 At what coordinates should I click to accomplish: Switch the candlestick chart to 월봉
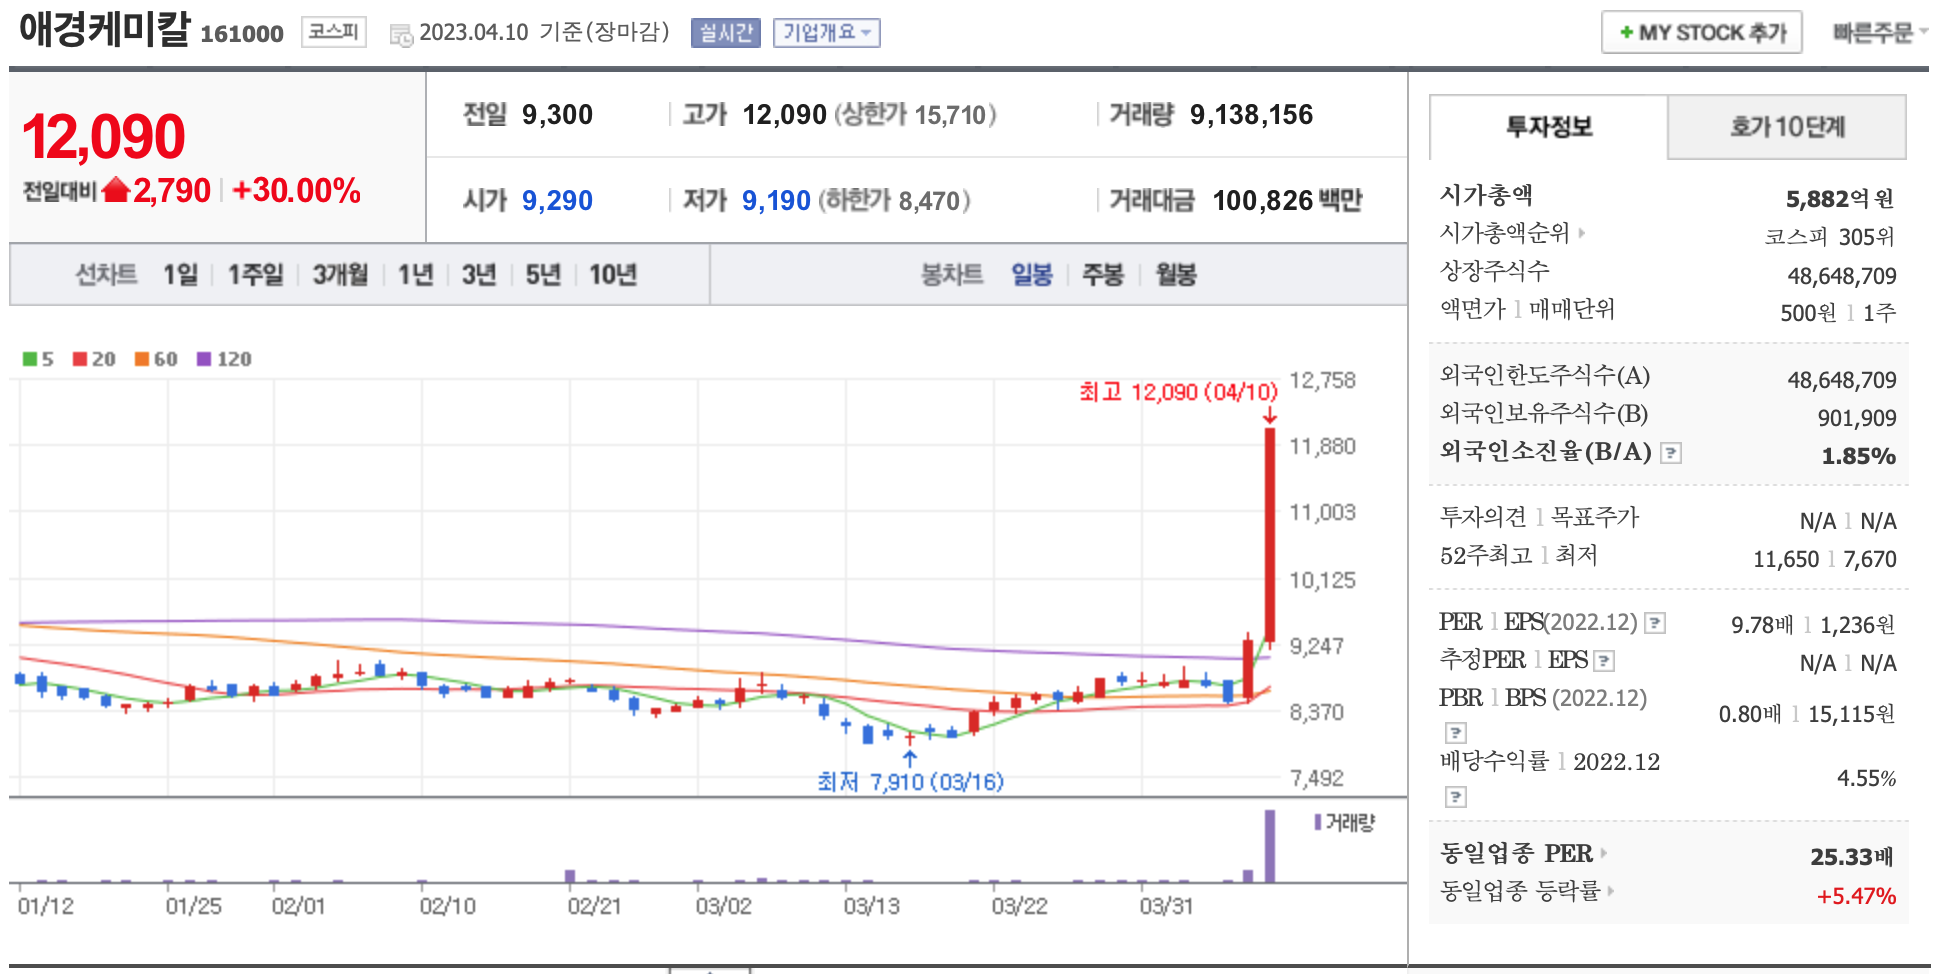pyautogui.click(x=1176, y=275)
